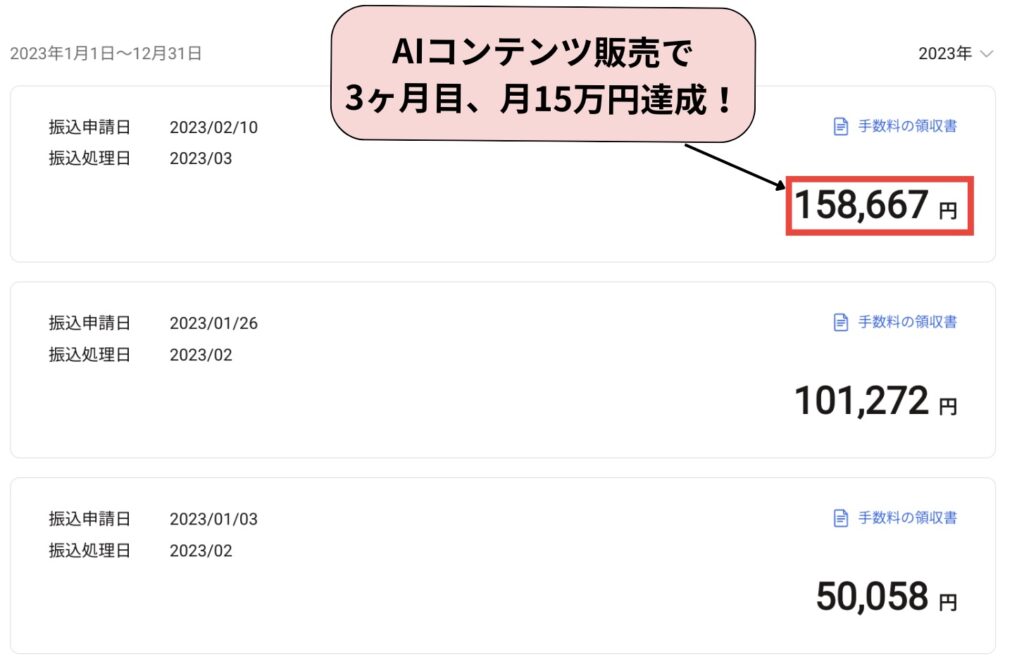
Task: Click 2023/02 processing date in 50,058 yen card
Action: pos(201,550)
